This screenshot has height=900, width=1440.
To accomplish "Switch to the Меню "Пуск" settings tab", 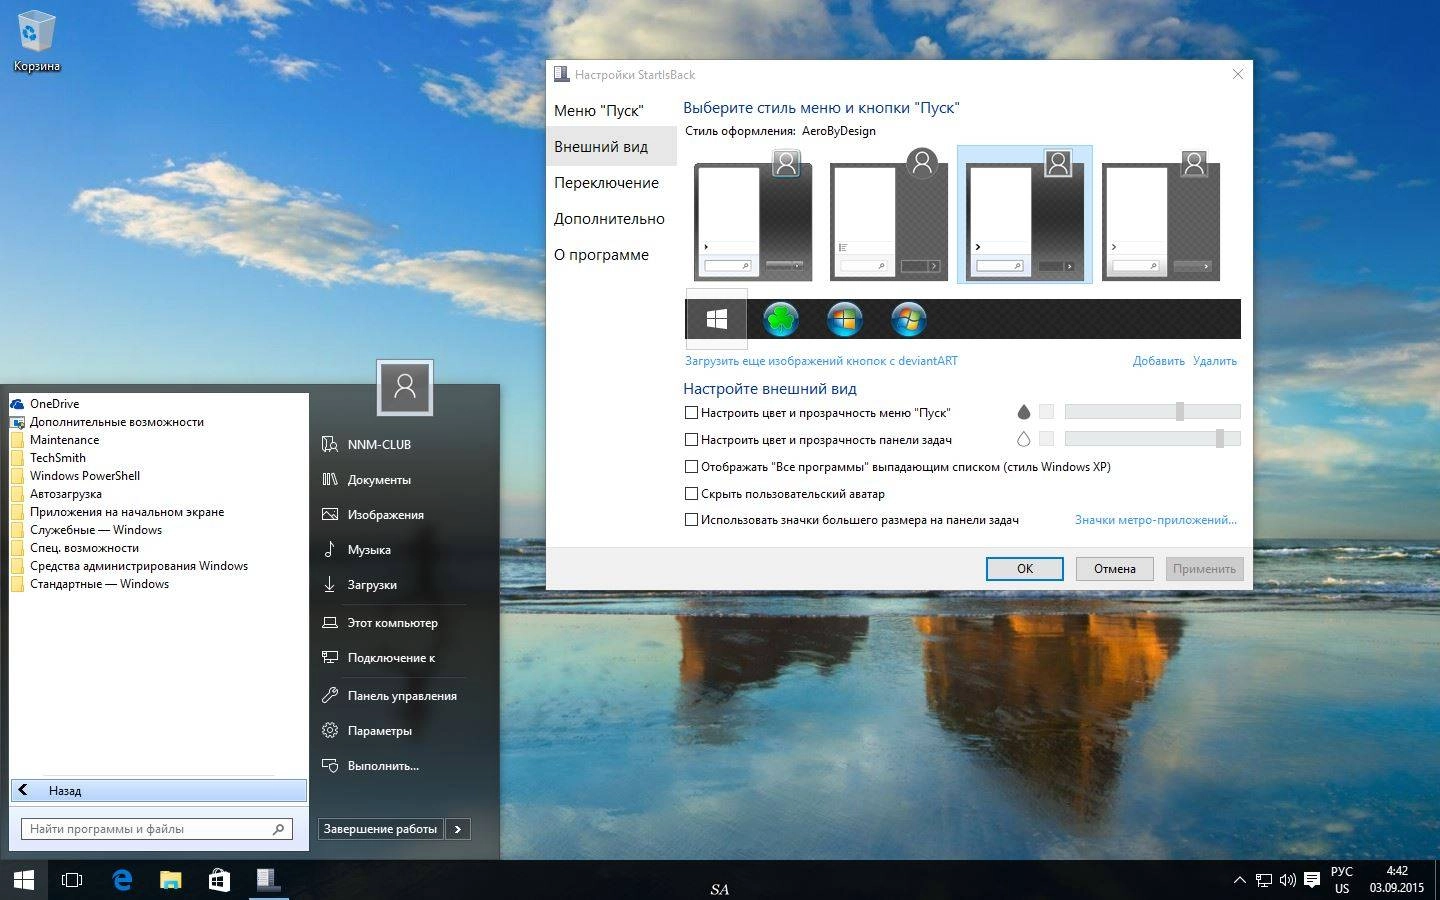I will [612, 110].
